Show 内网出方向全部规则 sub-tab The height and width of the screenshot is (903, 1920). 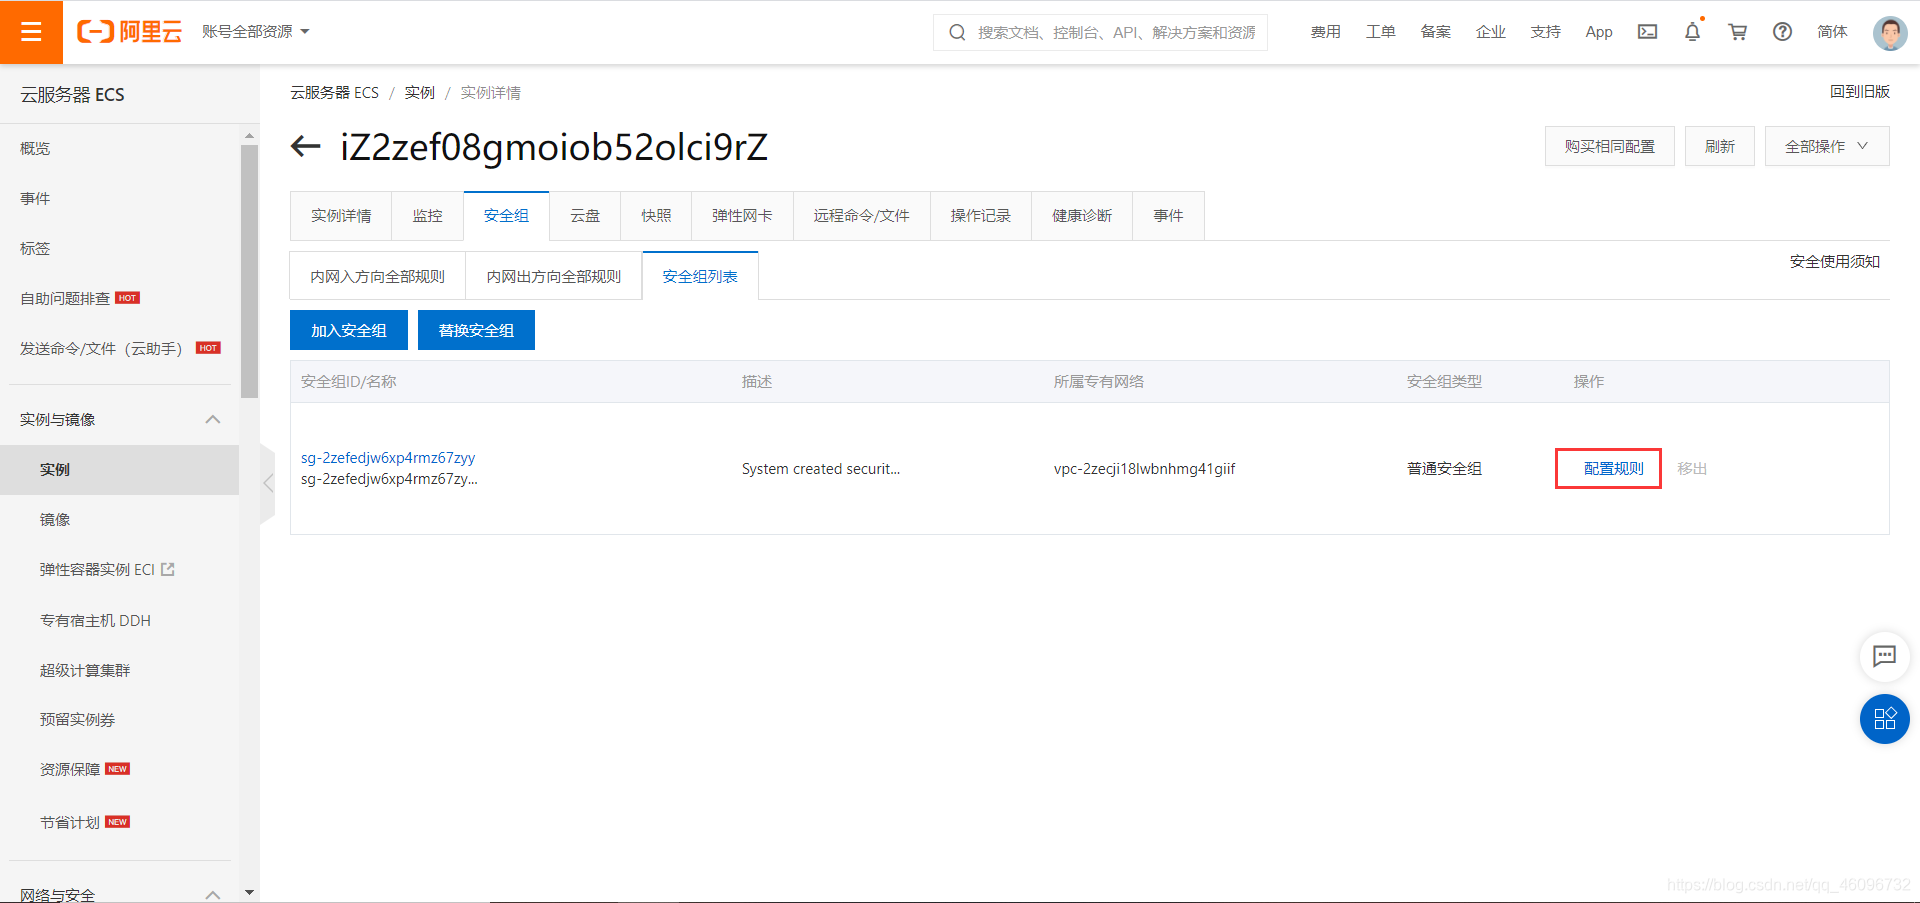point(553,276)
